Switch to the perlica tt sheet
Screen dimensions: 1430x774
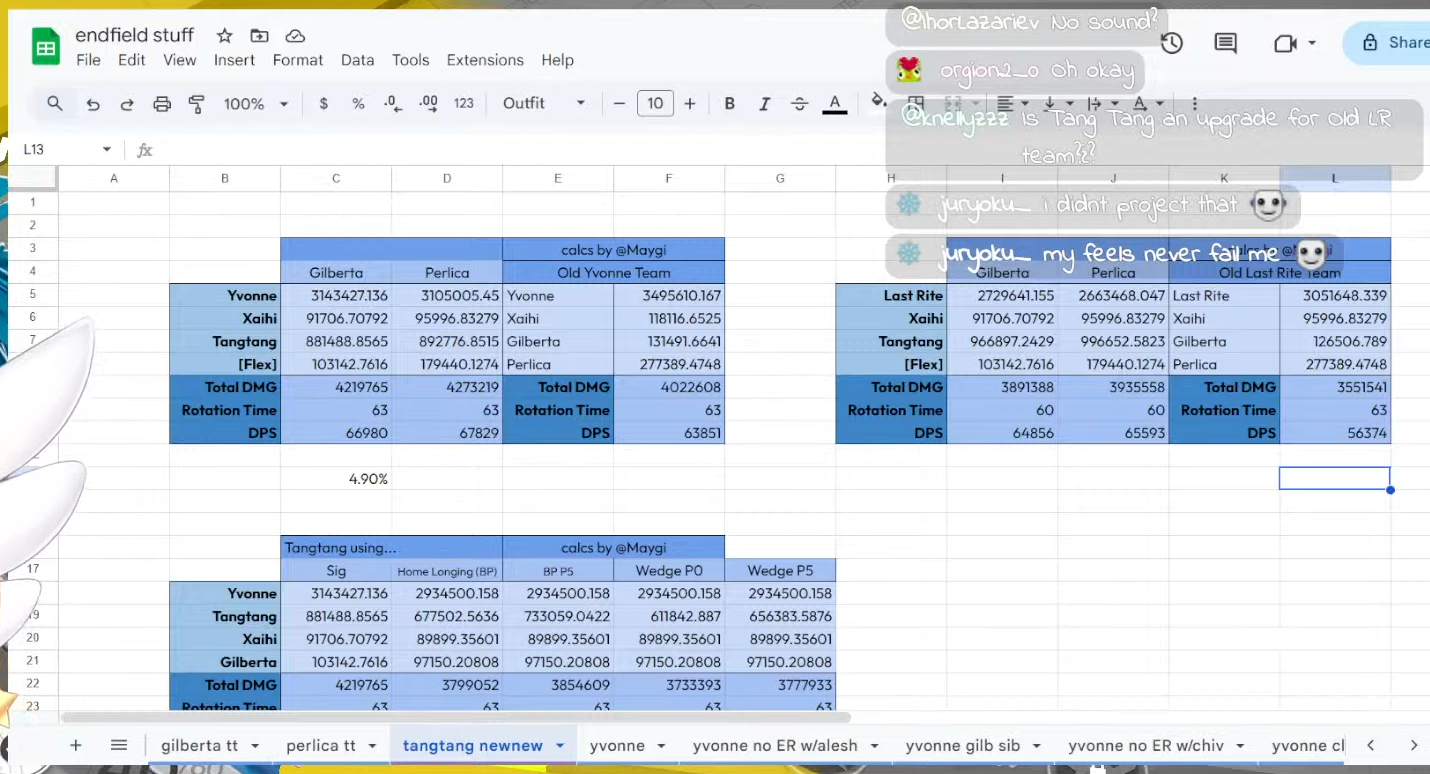(x=321, y=746)
